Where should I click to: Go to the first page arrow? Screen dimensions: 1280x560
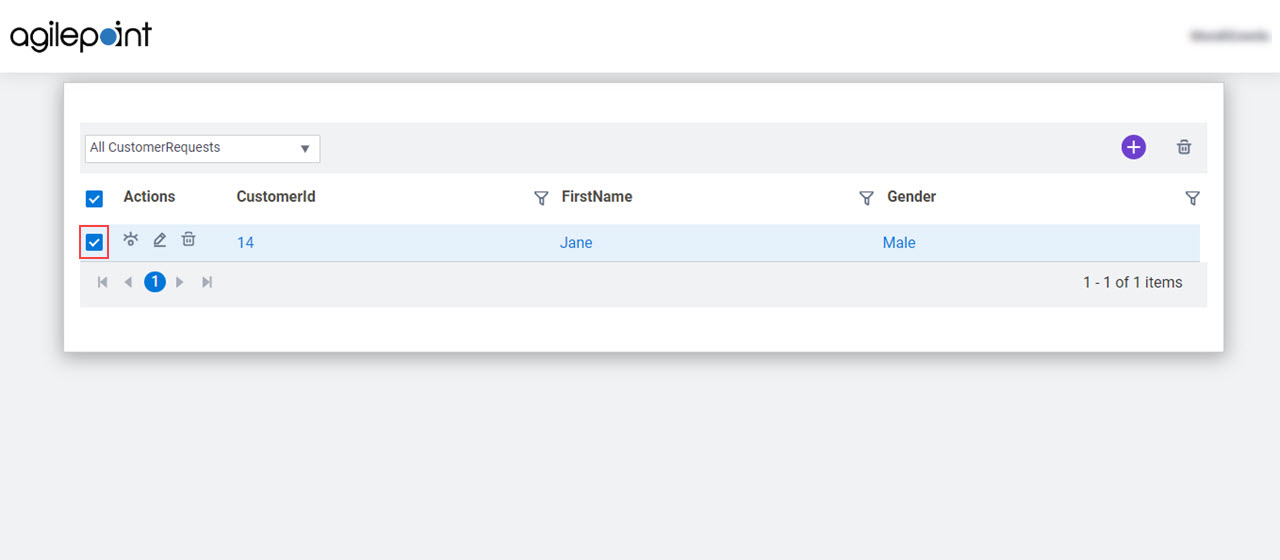[x=102, y=282]
